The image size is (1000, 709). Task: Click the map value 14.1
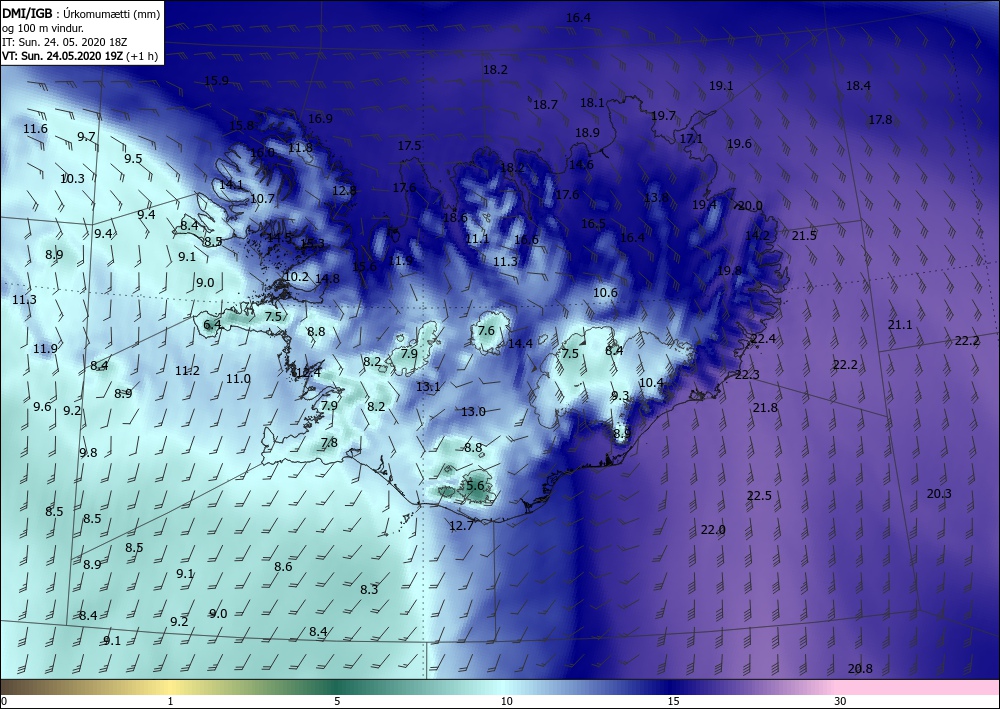click(x=230, y=184)
